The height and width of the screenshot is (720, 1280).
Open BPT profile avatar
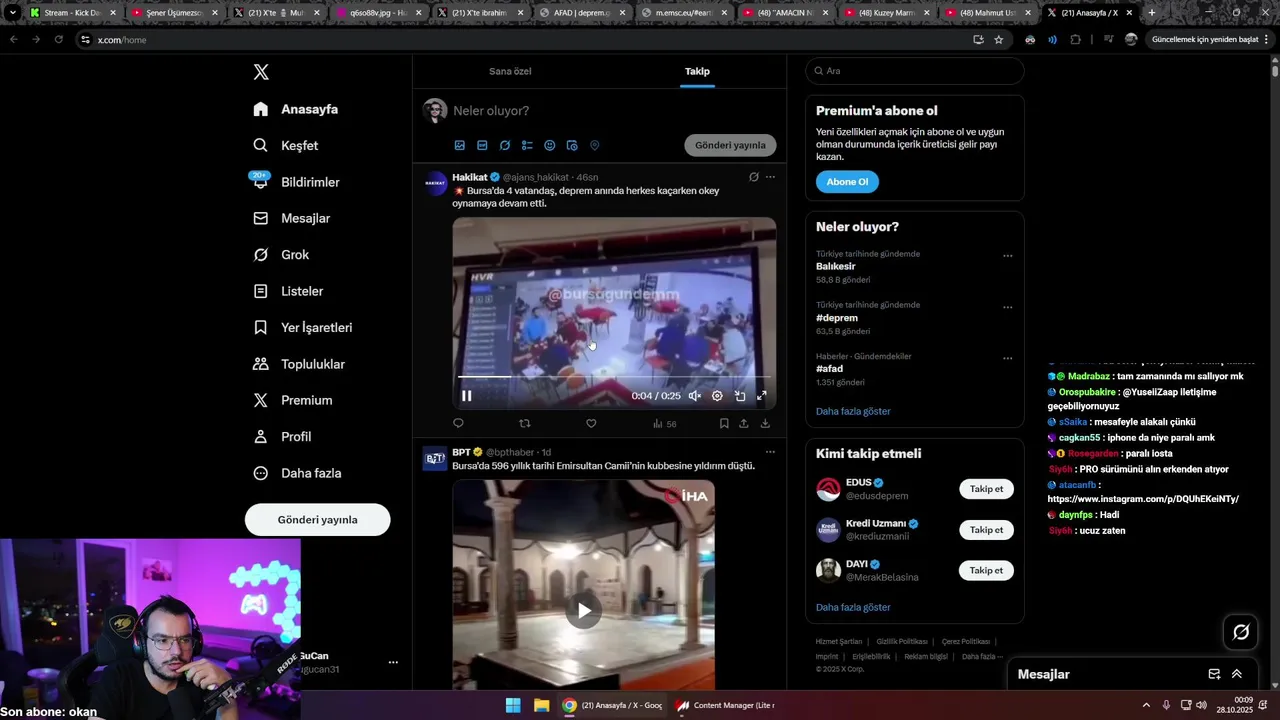pyautogui.click(x=435, y=459)
